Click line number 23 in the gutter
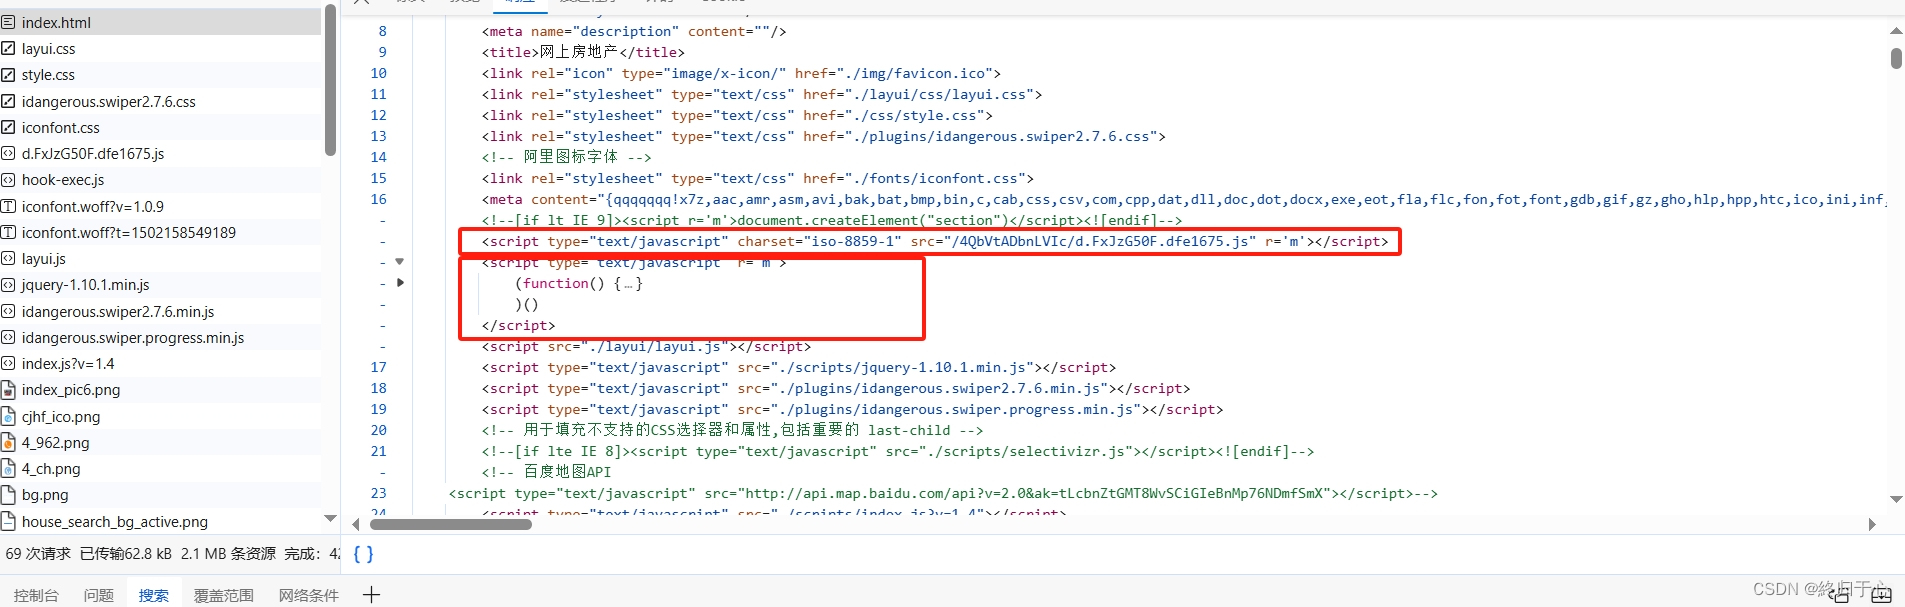Screen dimensions: 1905x607 (378, 493)
